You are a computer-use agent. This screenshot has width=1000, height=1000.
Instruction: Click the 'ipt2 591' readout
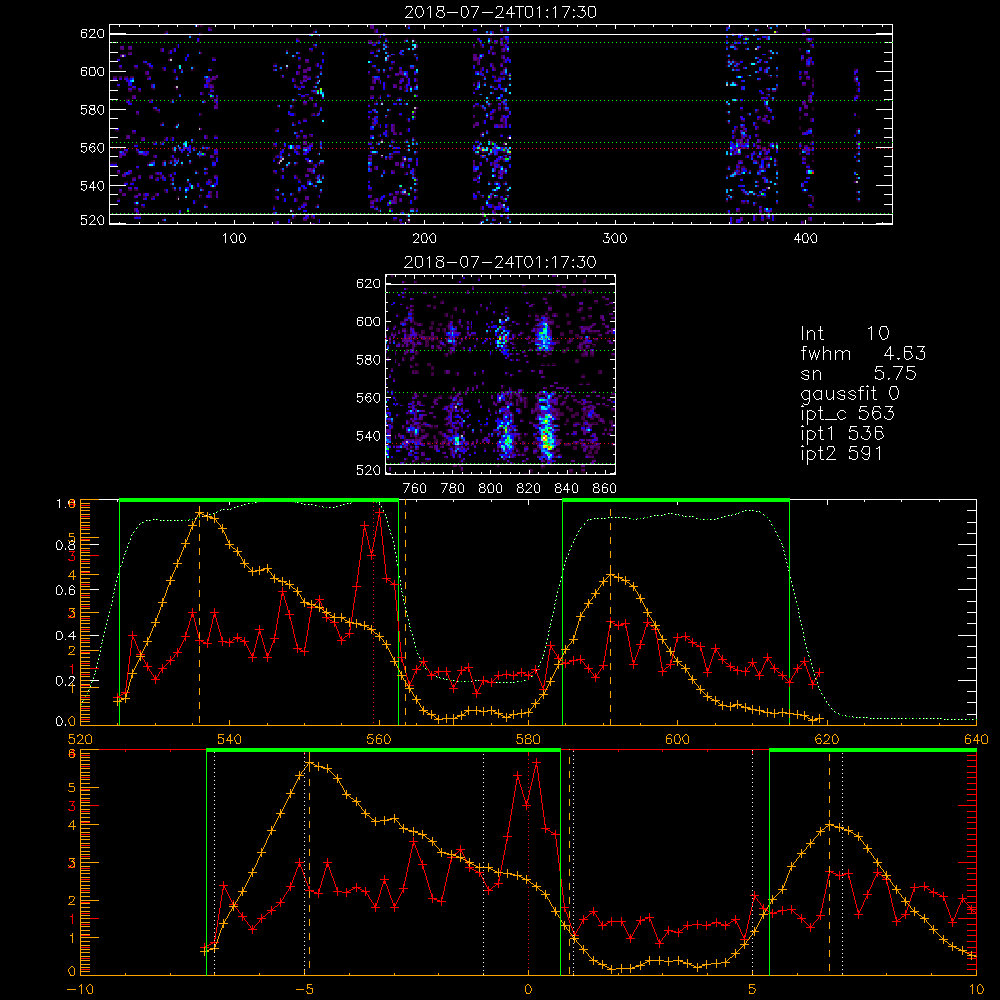pyautogui.click(x=842, y=453)
